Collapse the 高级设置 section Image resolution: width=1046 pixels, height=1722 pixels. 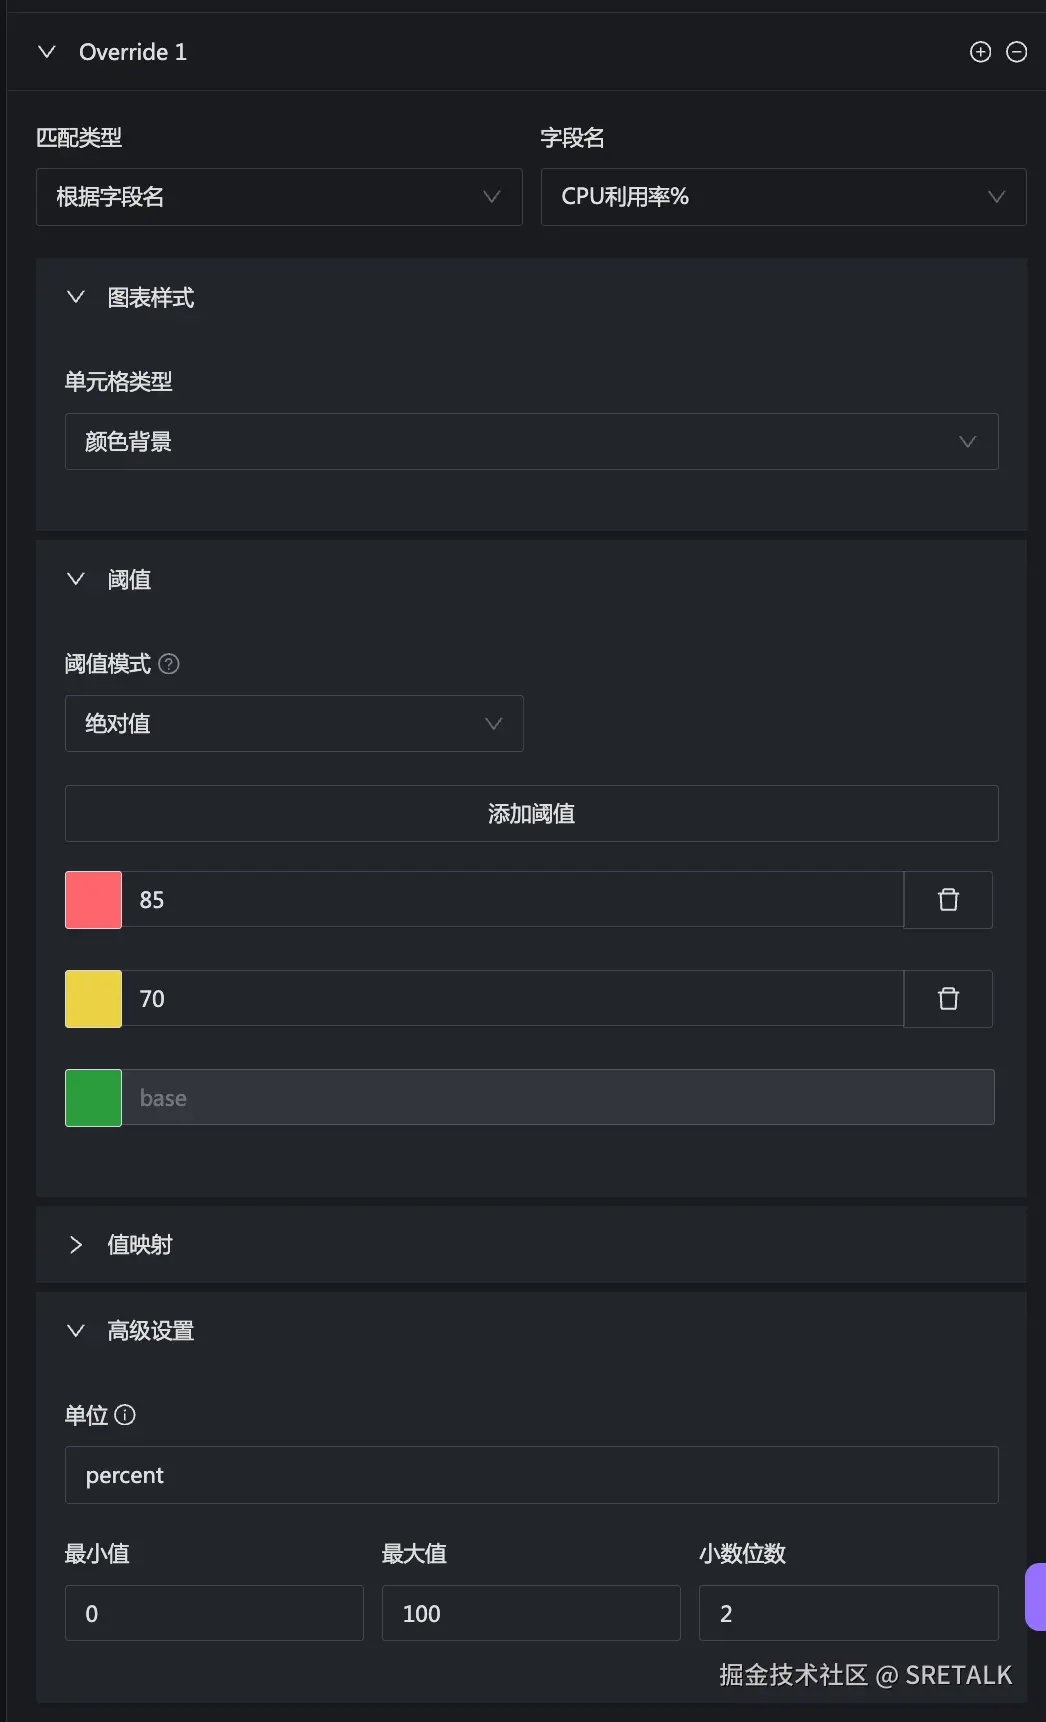[76, 1331]
